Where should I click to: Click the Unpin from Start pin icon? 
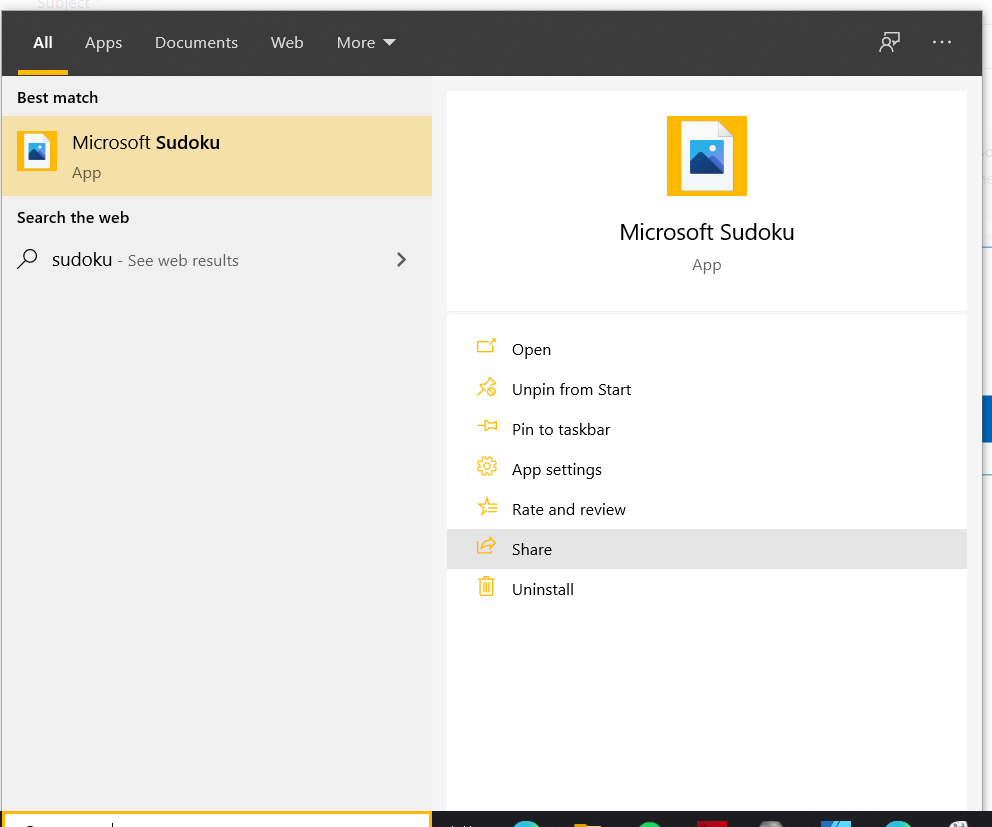click(486, 387)
